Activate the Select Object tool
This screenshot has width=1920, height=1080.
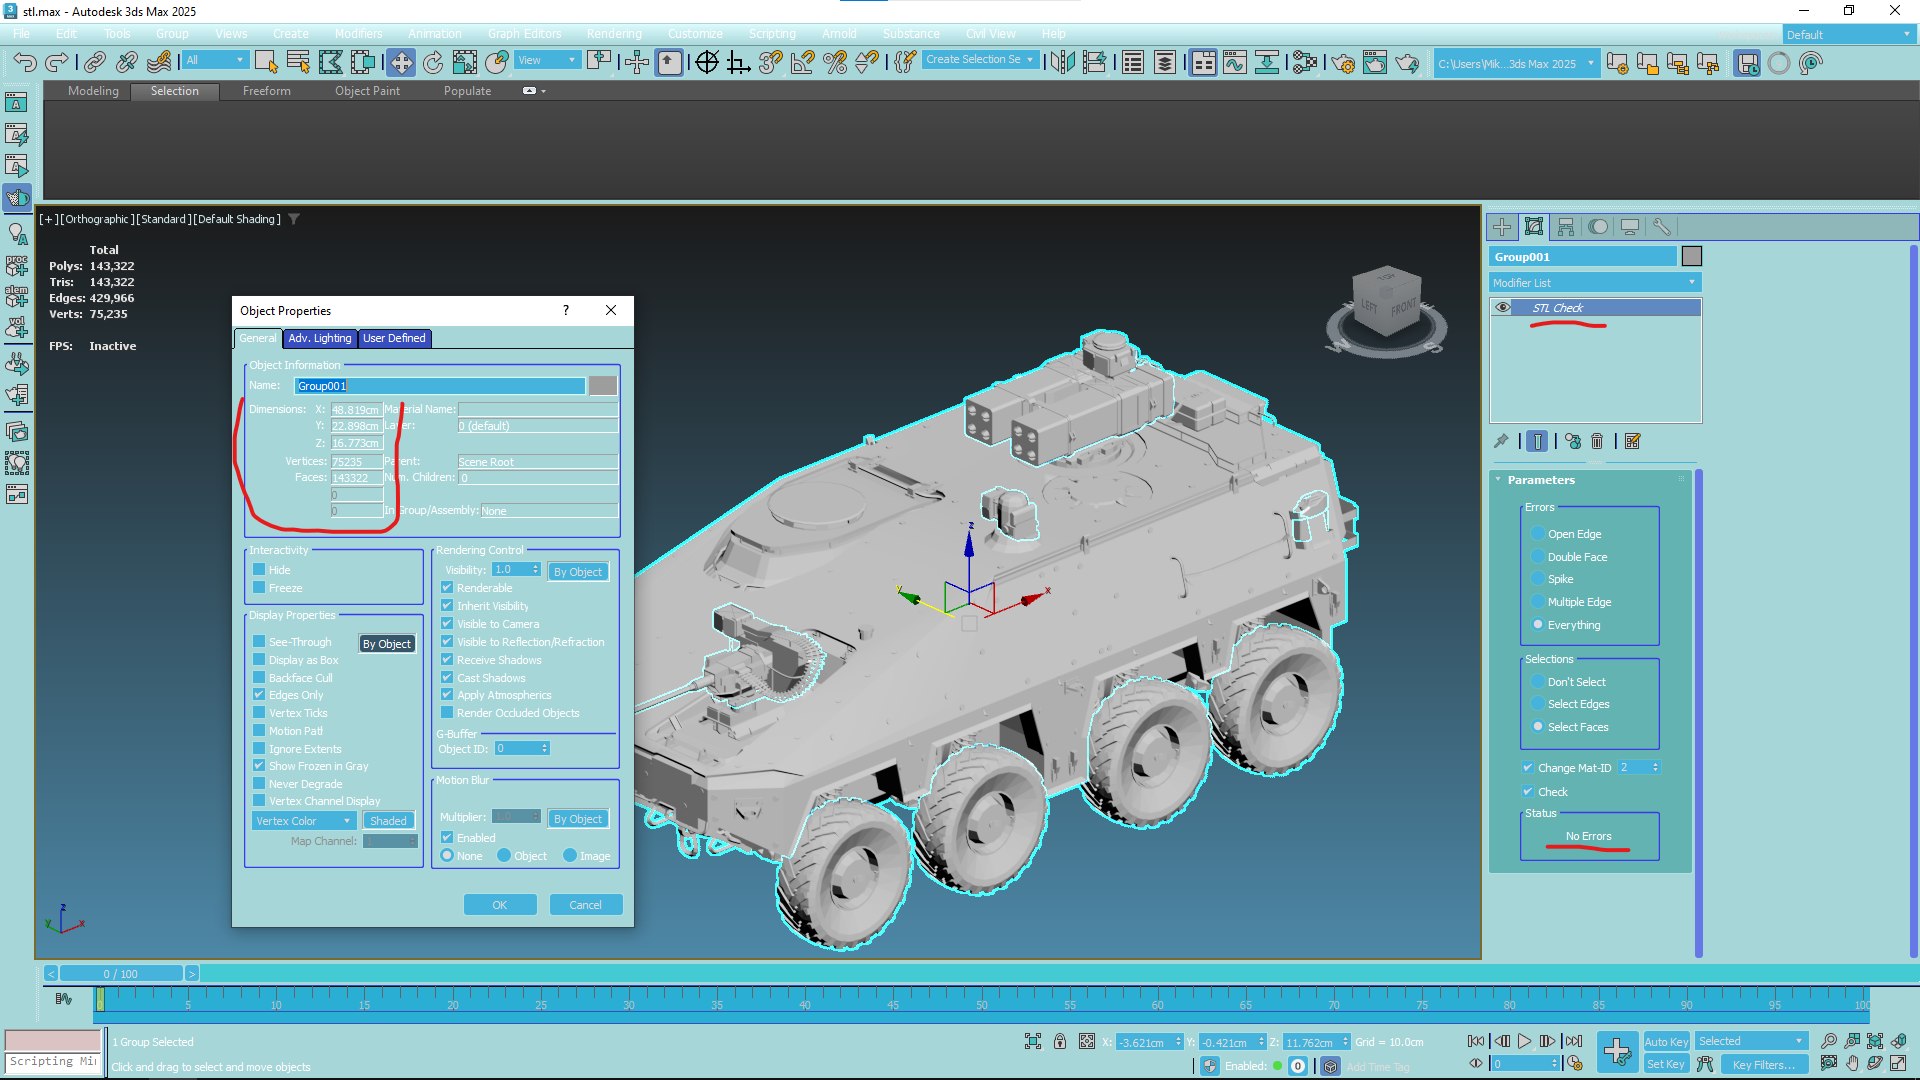point(266,63)
